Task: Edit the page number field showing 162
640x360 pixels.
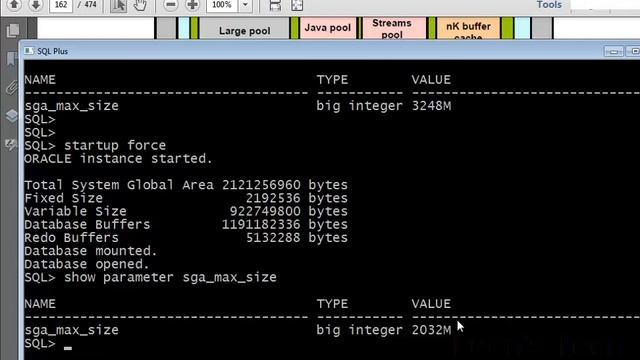Action: point(61,5)
